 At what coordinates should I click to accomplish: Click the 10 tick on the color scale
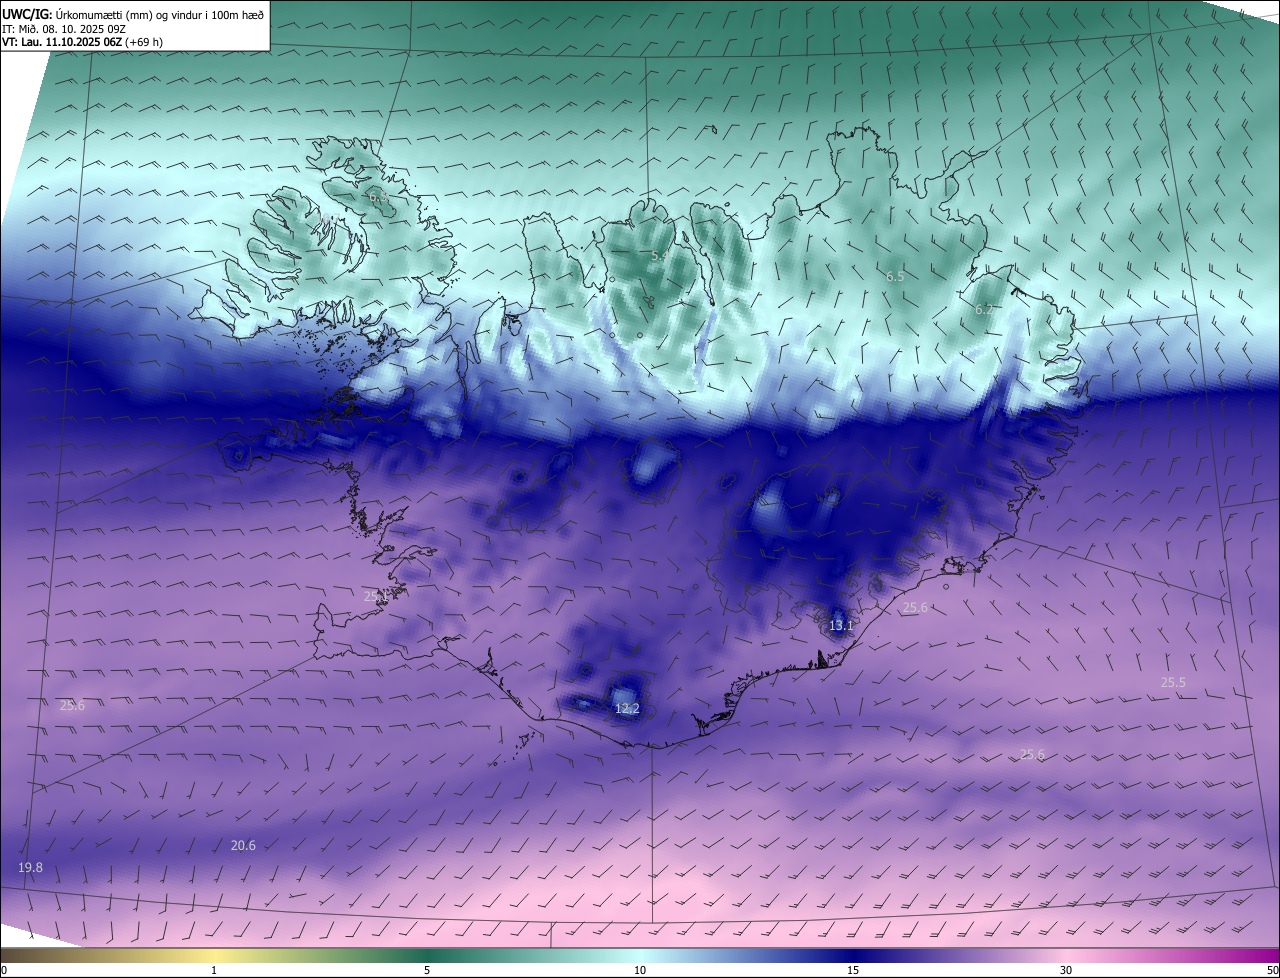[x=640, y=971]
